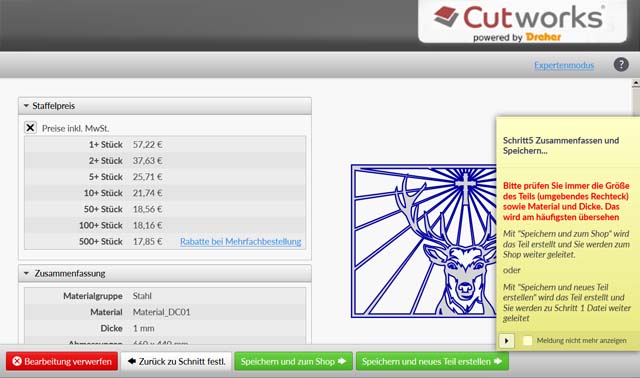
Task: Collapse the Zusammenfassung section
Action: coord(26,273)
